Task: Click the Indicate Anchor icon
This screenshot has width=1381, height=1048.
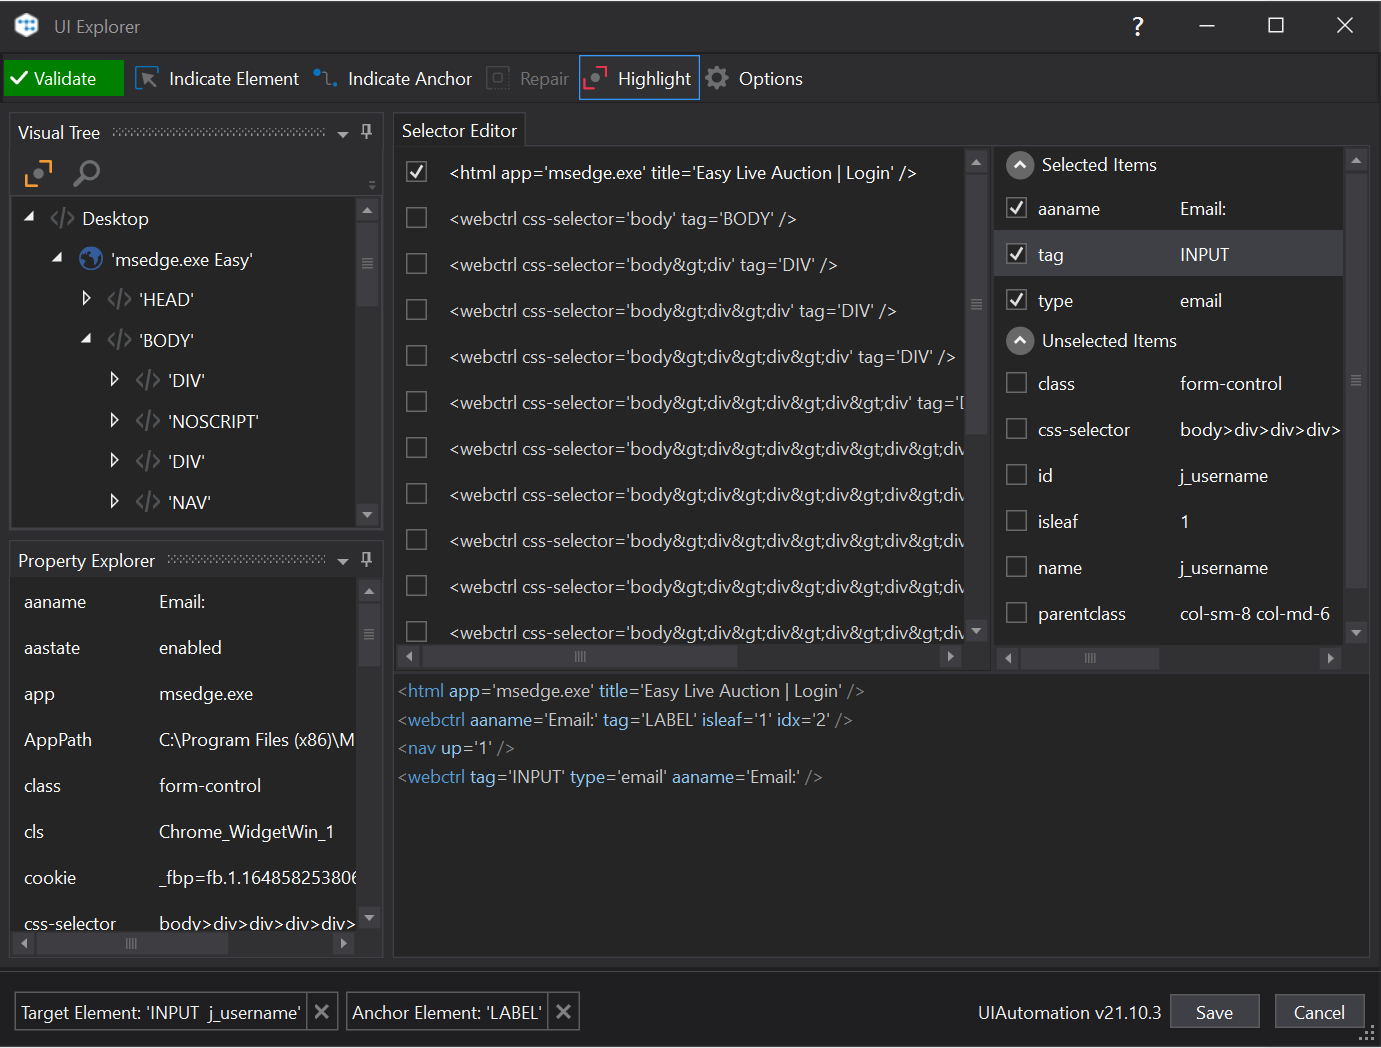Action: point(325,78)
